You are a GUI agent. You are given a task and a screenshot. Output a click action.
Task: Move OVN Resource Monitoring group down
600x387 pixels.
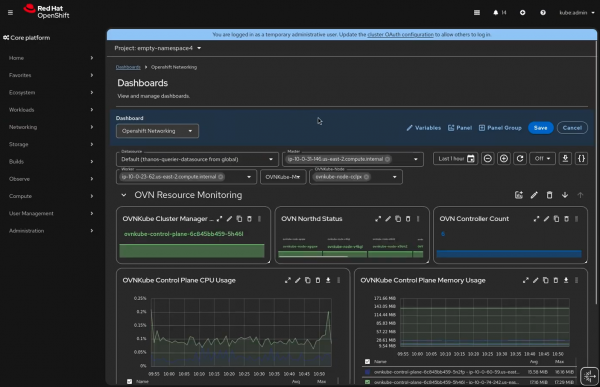point(565,195)
